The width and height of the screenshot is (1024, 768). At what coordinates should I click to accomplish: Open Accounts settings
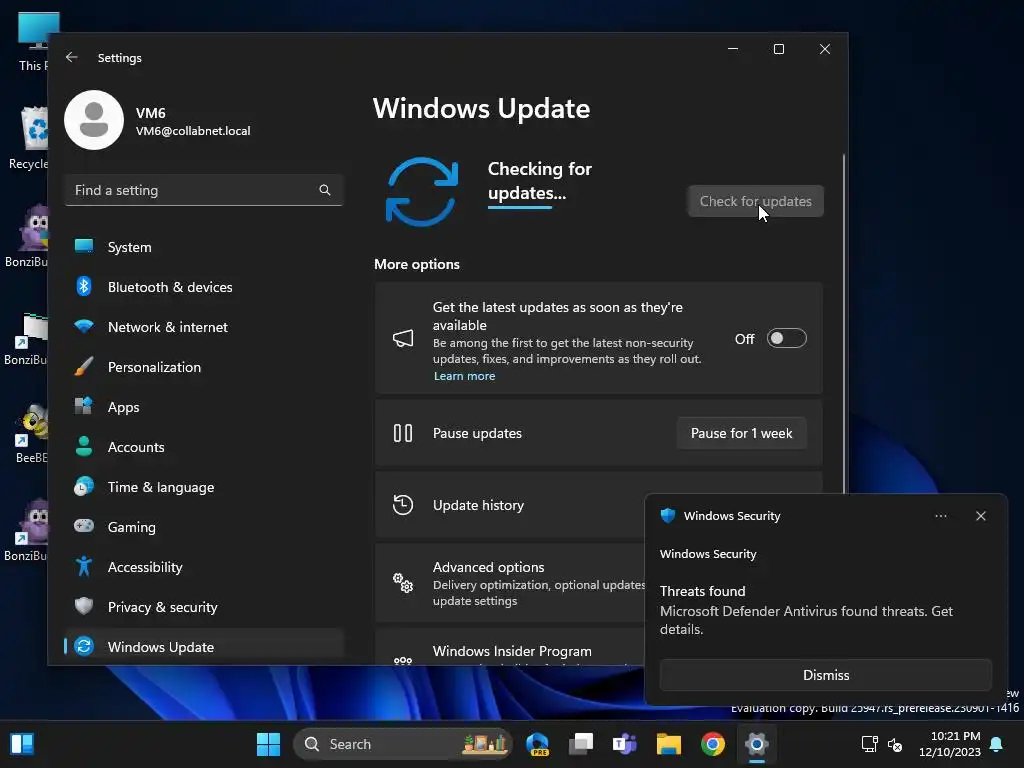204,447
